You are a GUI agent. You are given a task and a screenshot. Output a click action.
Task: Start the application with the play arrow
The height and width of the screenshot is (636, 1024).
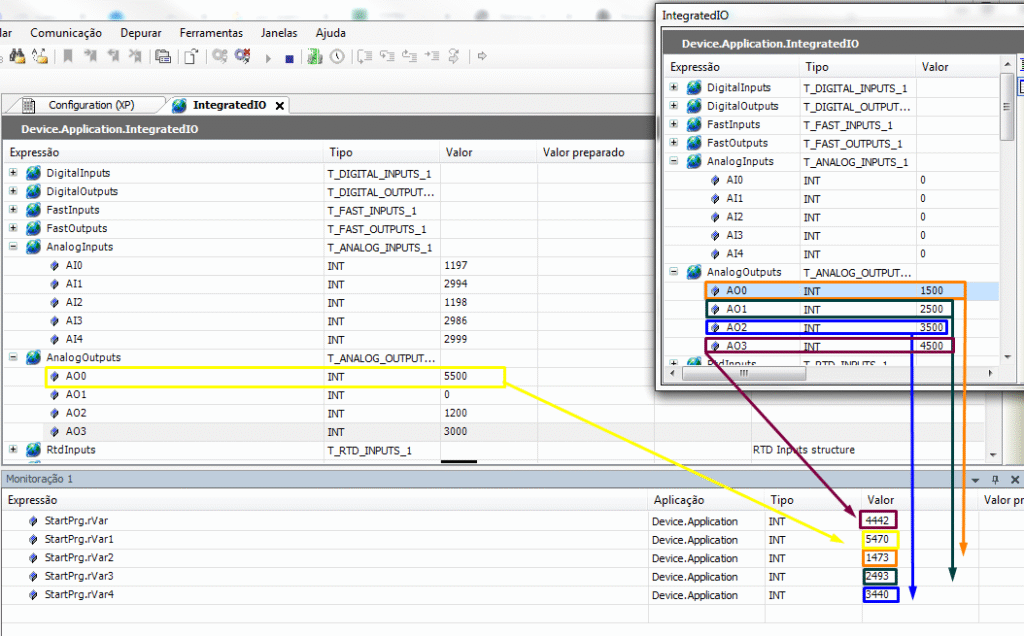268,58
